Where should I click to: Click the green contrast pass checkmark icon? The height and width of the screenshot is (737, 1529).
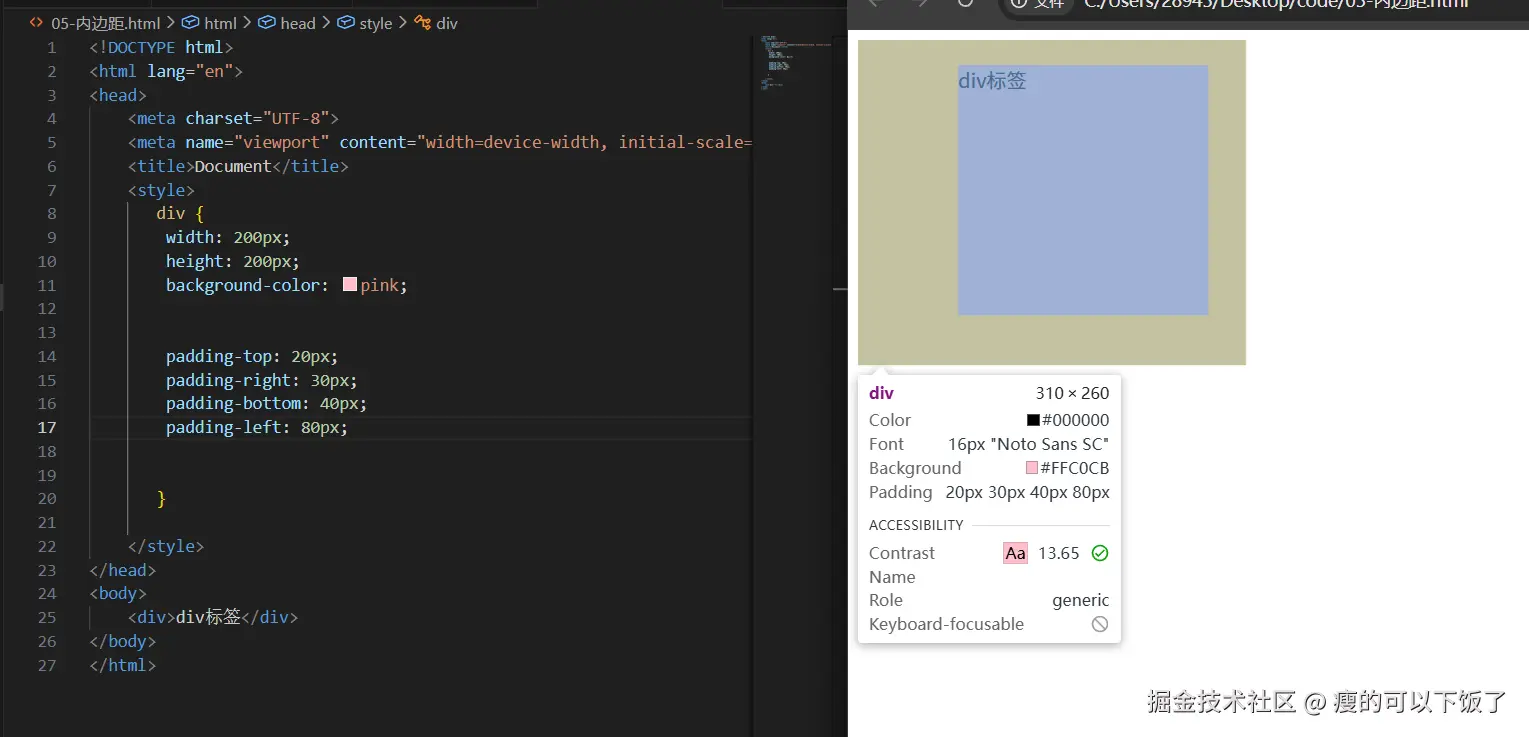(1100, 553)
